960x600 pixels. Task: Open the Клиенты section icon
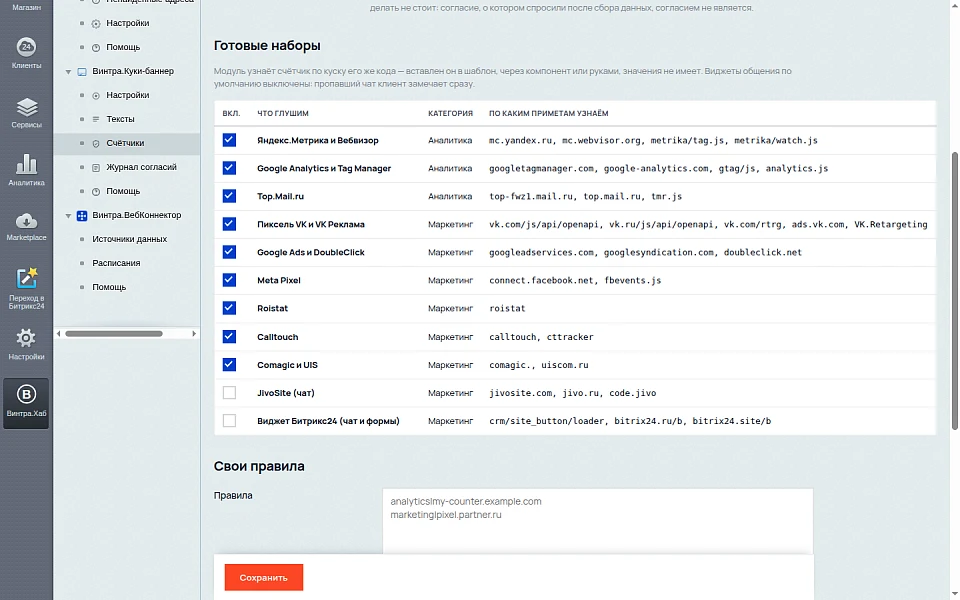(x=26, y=47)
